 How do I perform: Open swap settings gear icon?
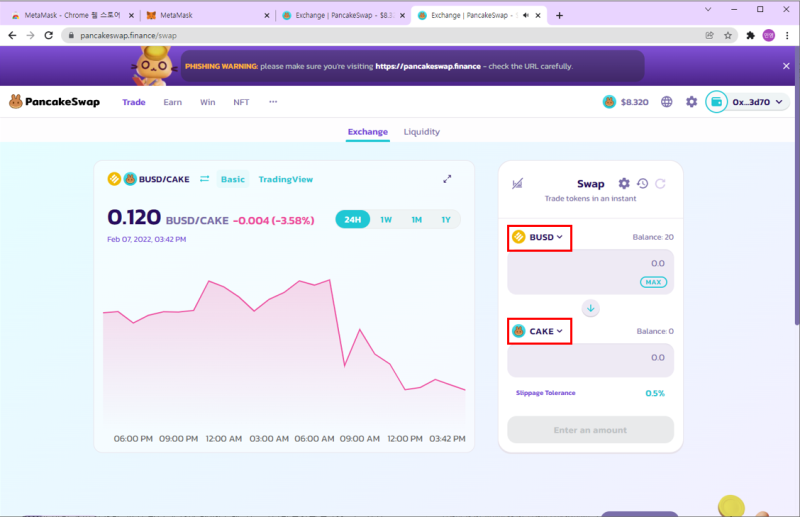pyautogui.click(x=623, y=183)
